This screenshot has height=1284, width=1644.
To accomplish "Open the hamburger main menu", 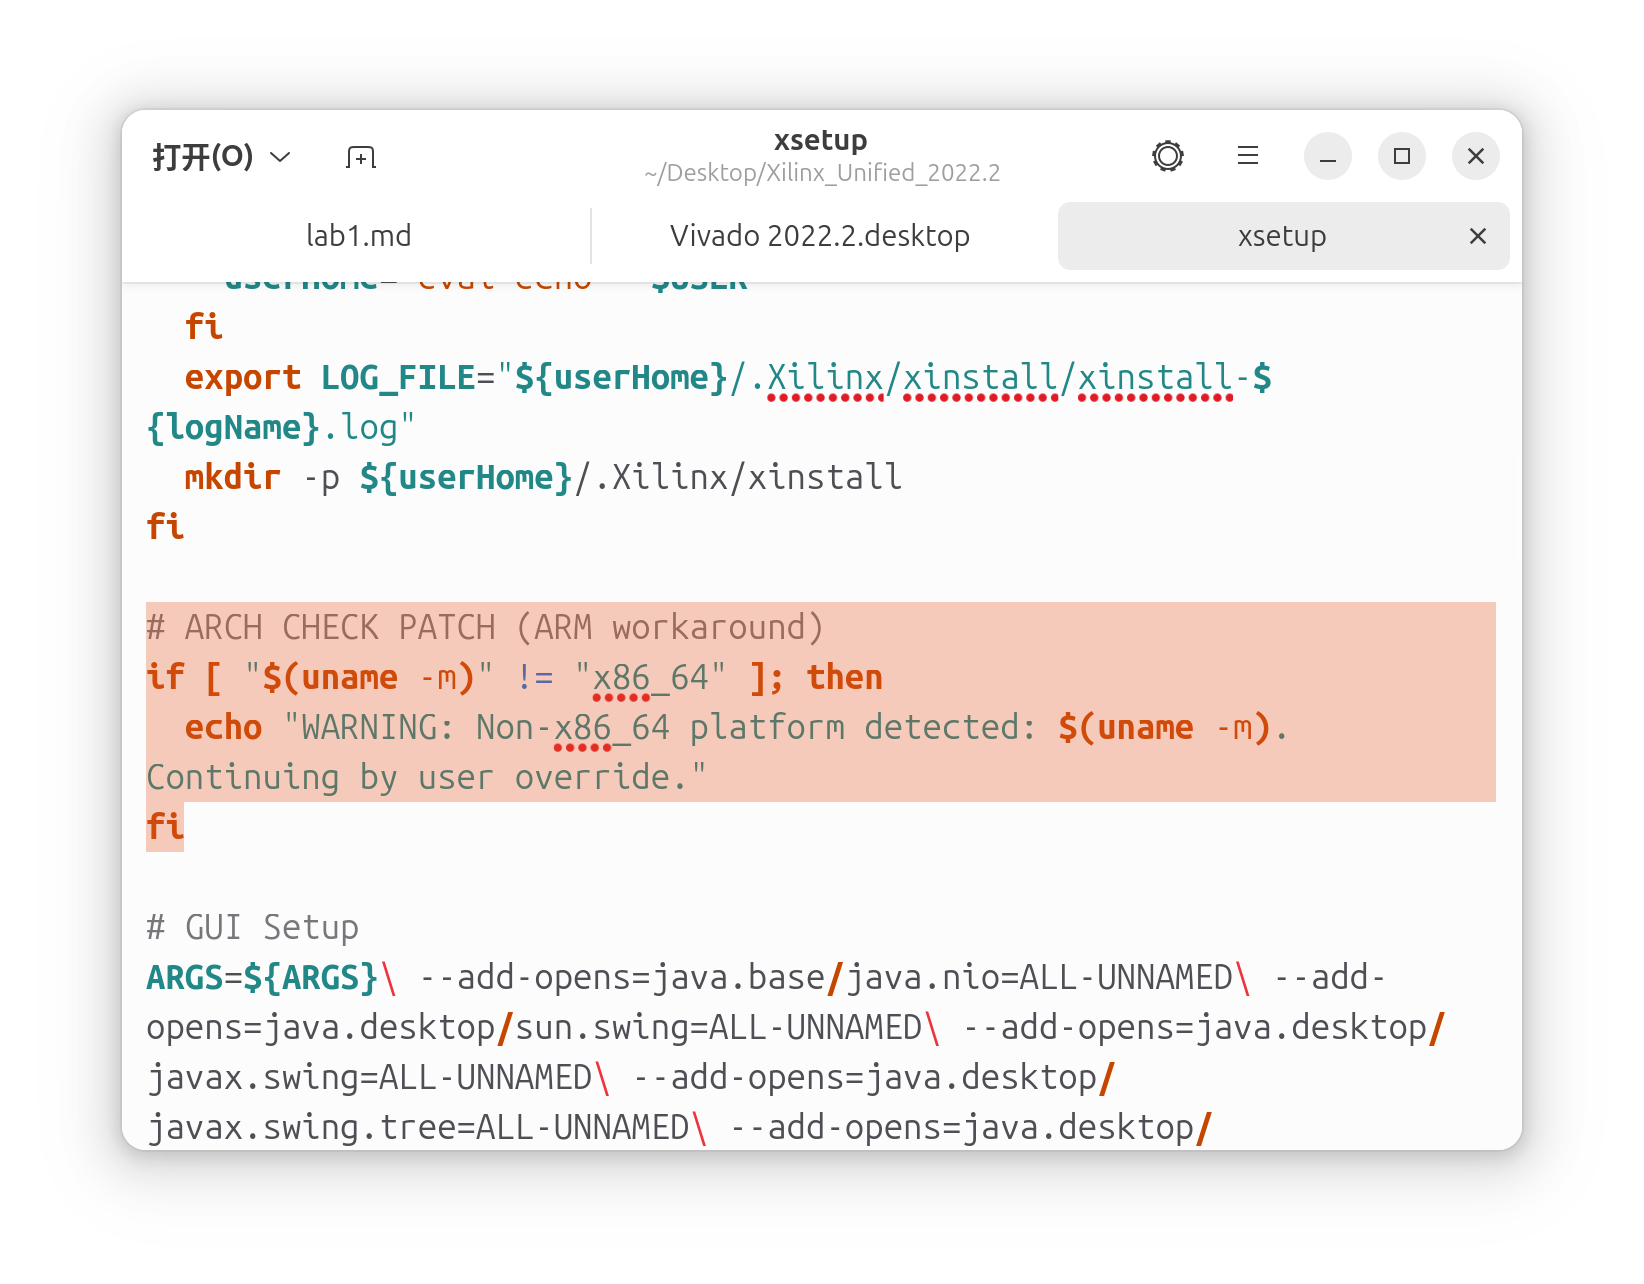I will point(1248,156).
